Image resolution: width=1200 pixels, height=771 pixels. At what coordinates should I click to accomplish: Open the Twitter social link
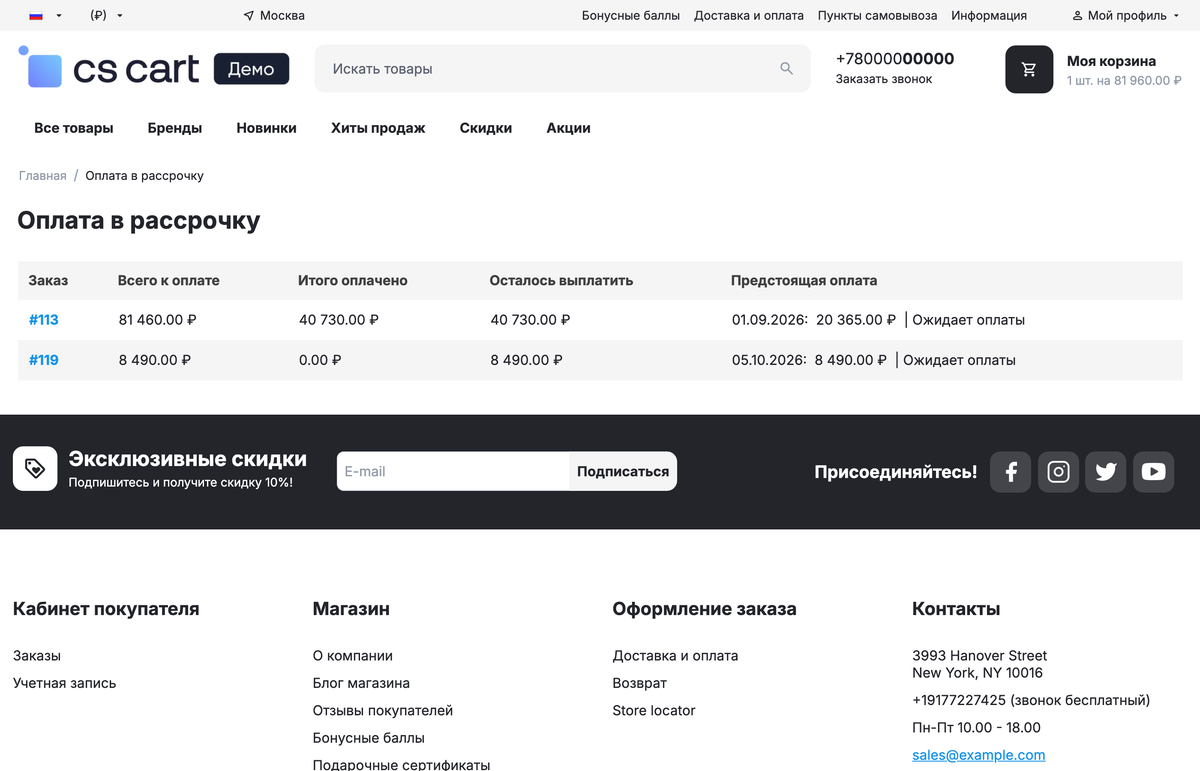[x=1106, y=472]
